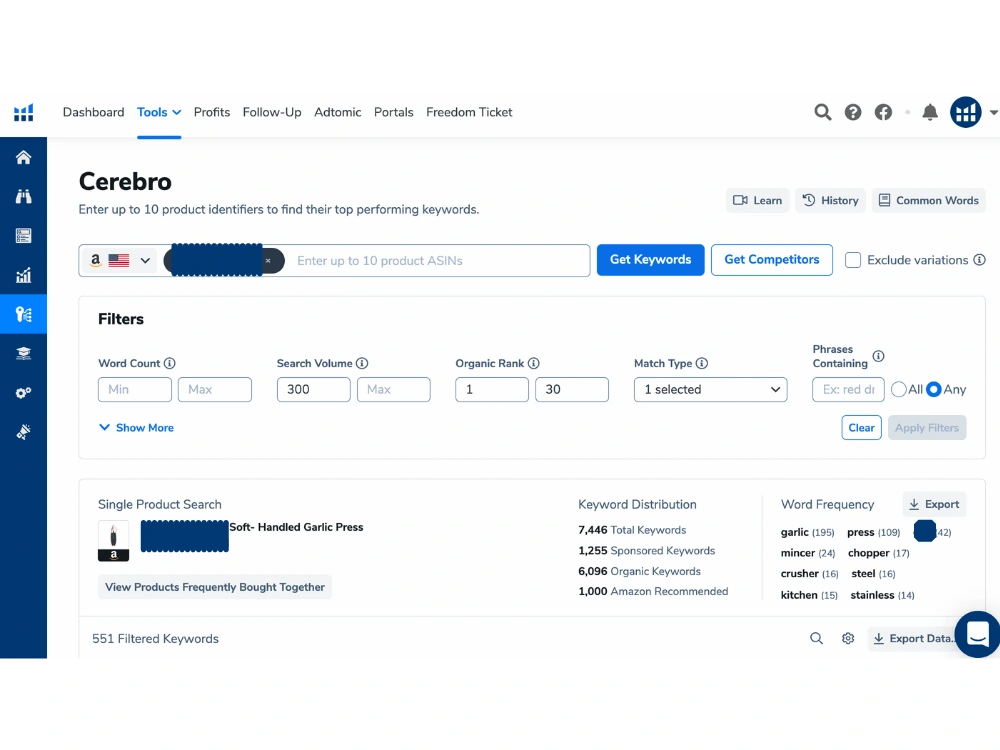Open the gears operations icon in sidebar
Image resolution: width=1000 pixels, height=750 pixels.
pyautogui.click(x=24, y=393)
